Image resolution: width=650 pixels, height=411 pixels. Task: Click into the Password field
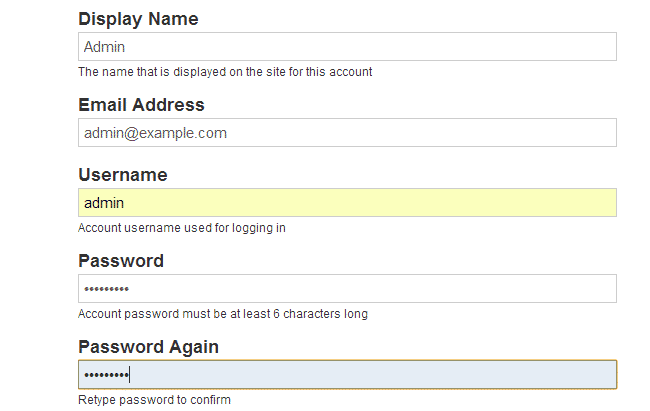coord(347,289)
